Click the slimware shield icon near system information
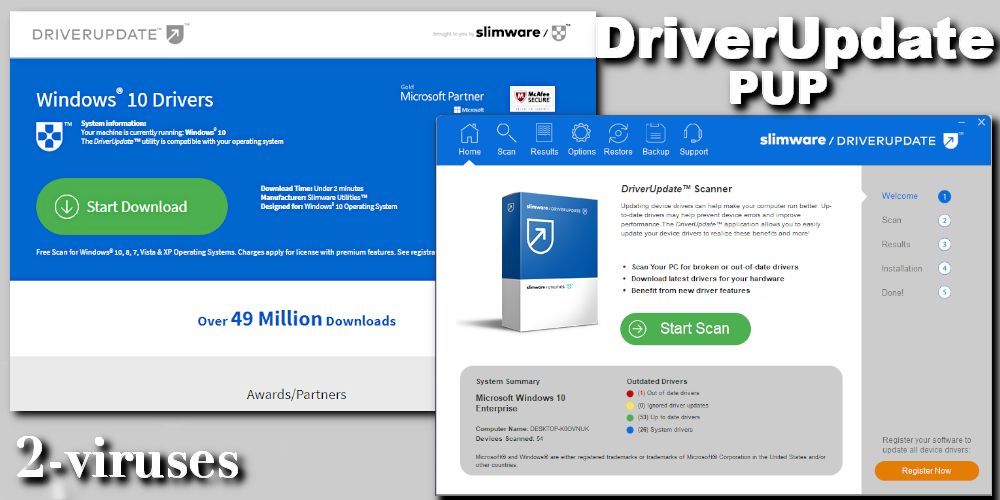Viewport: 1000px width, 500px height. pos(50,135)
